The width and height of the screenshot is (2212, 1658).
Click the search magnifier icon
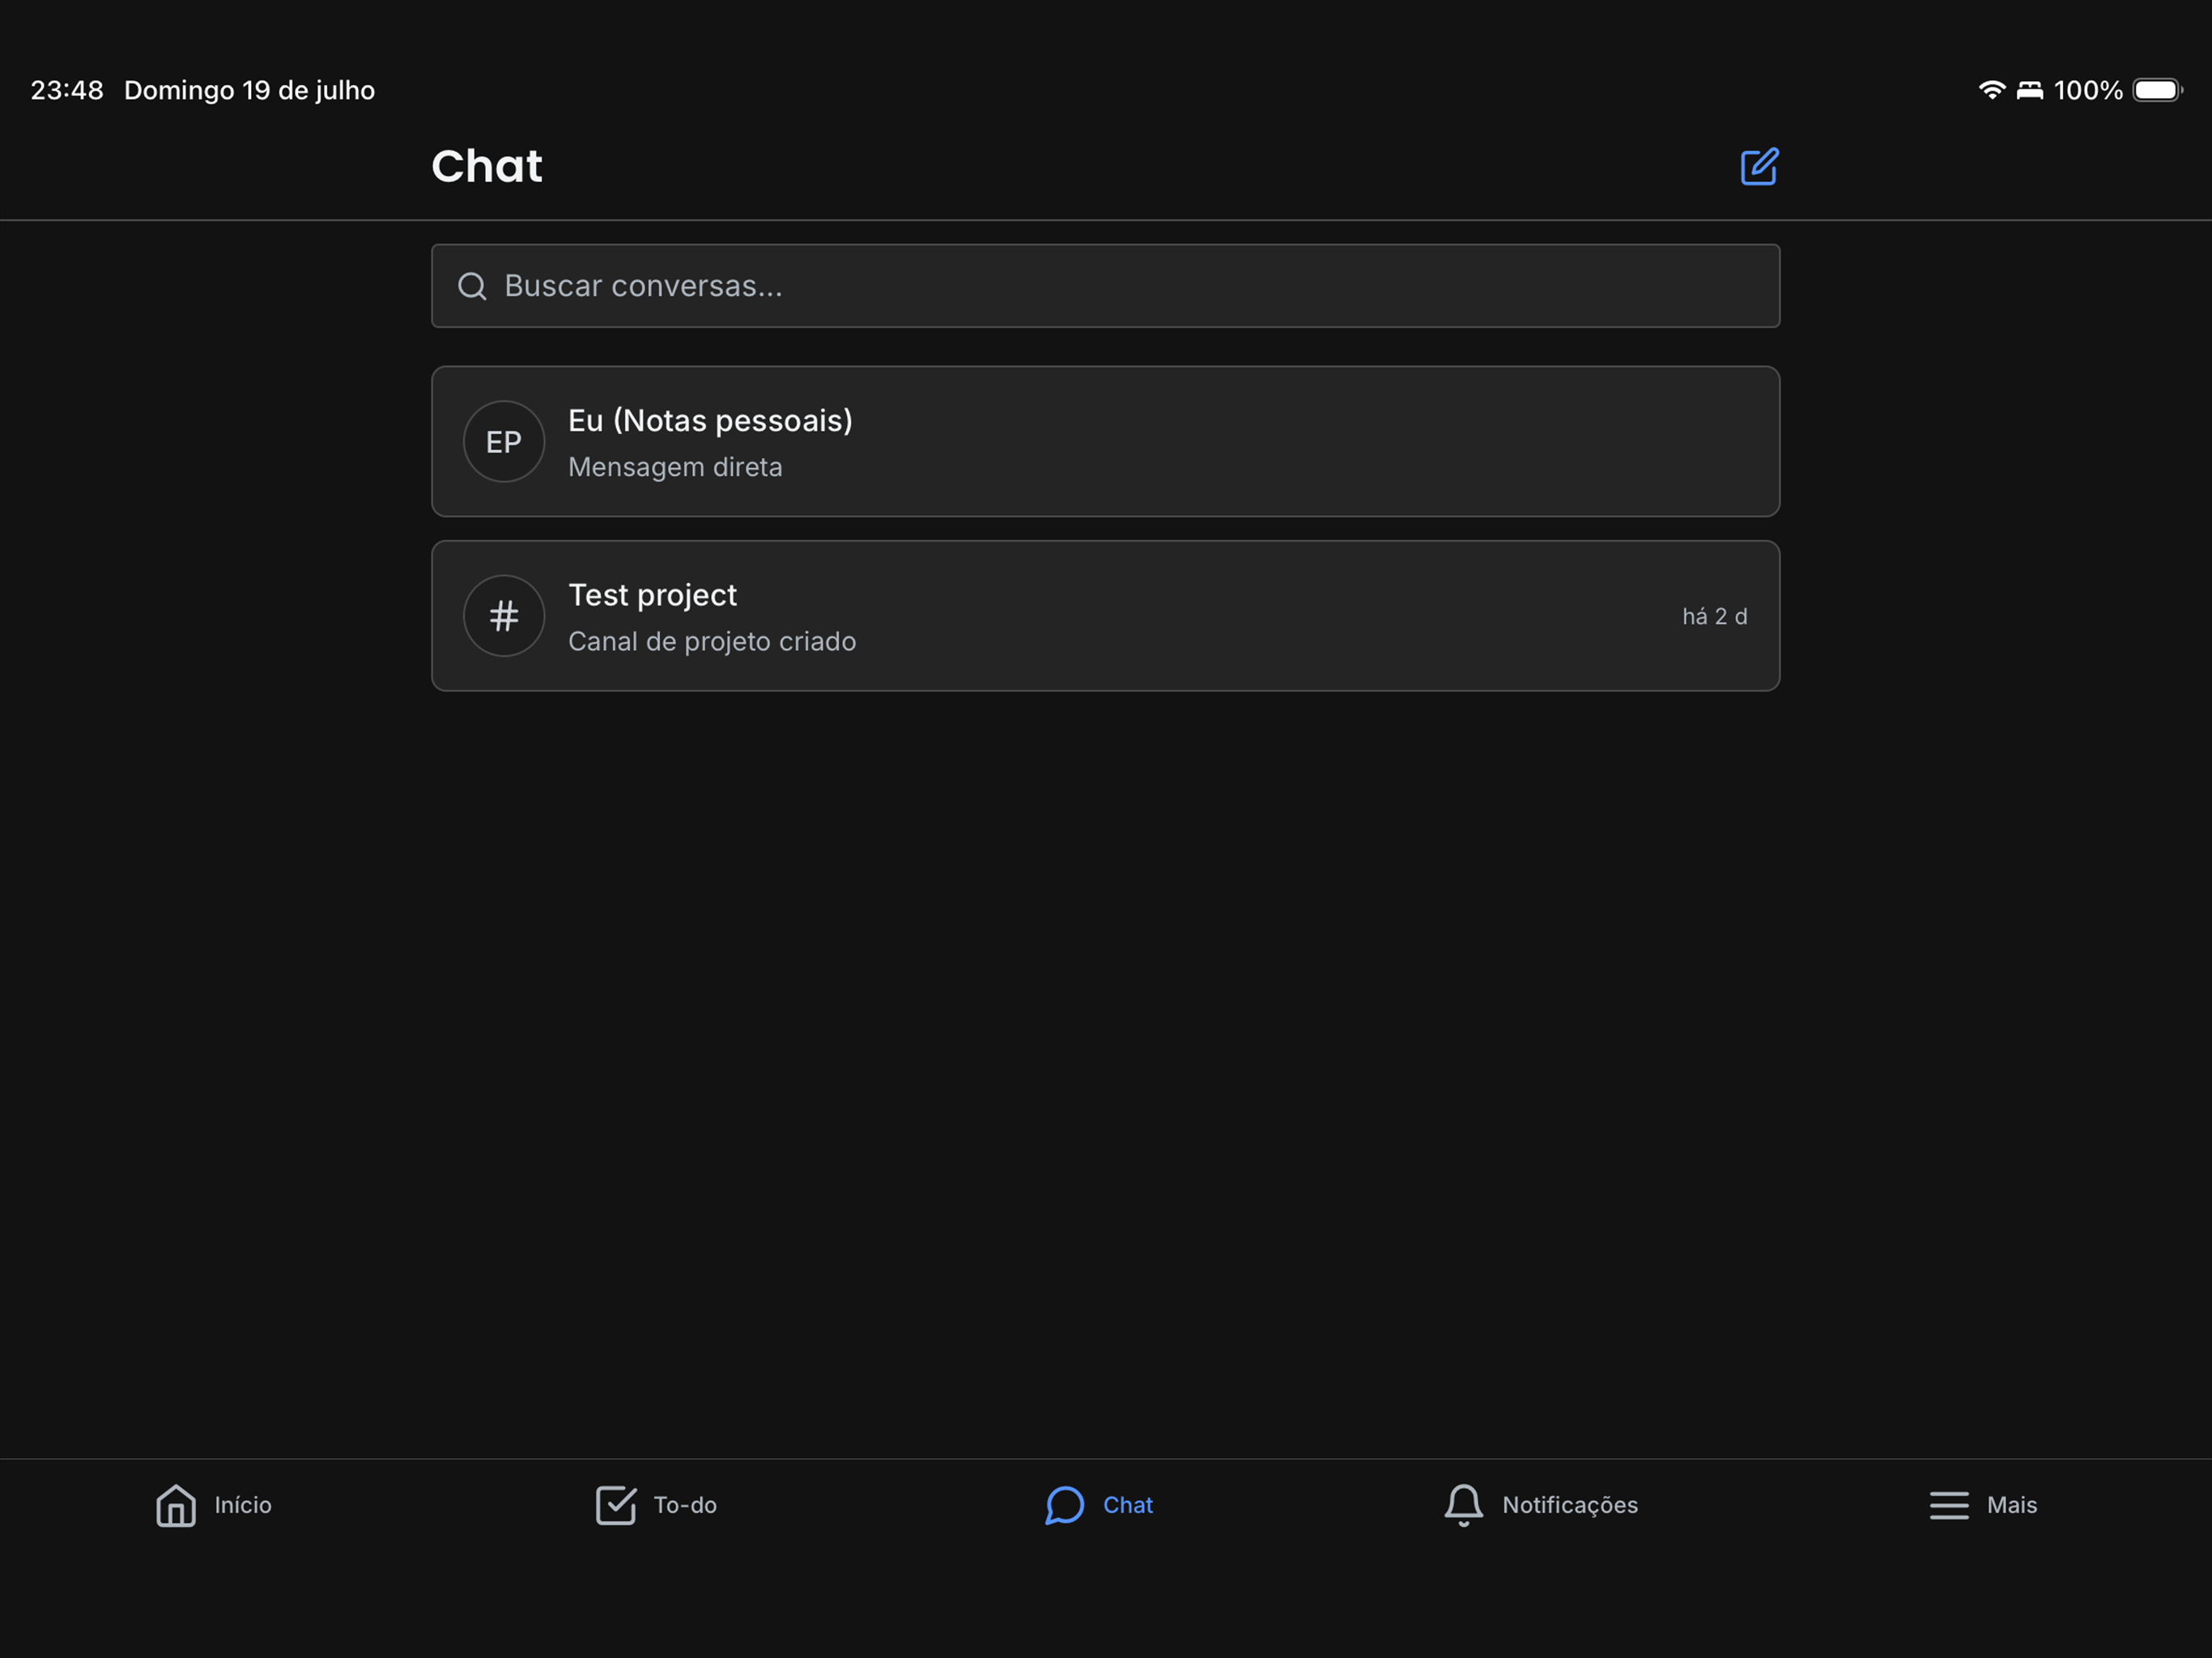(472, 286)
